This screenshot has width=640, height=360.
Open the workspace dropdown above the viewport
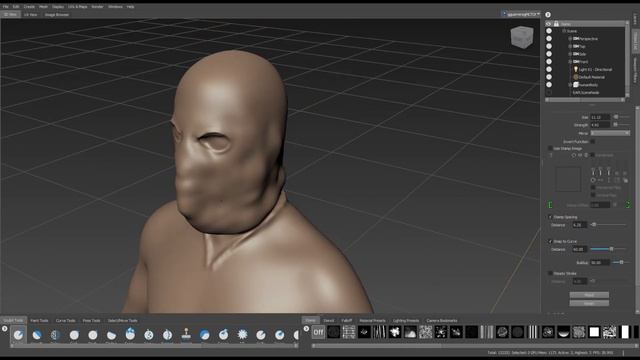click(x=521, y=14)
